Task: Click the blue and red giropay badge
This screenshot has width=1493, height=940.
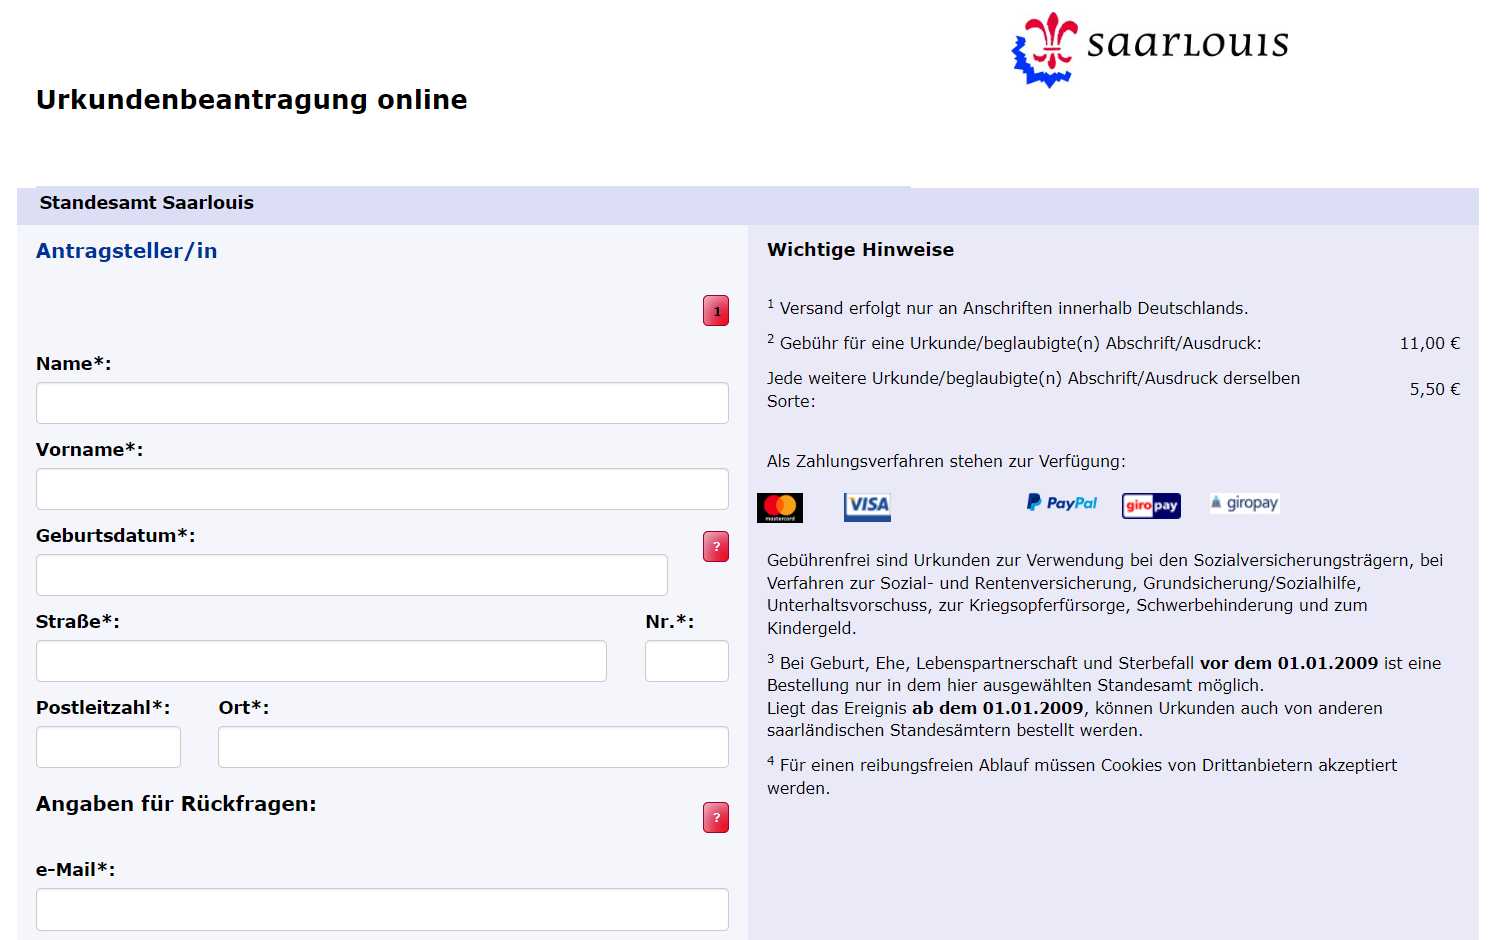Action: coord(1151,506)
